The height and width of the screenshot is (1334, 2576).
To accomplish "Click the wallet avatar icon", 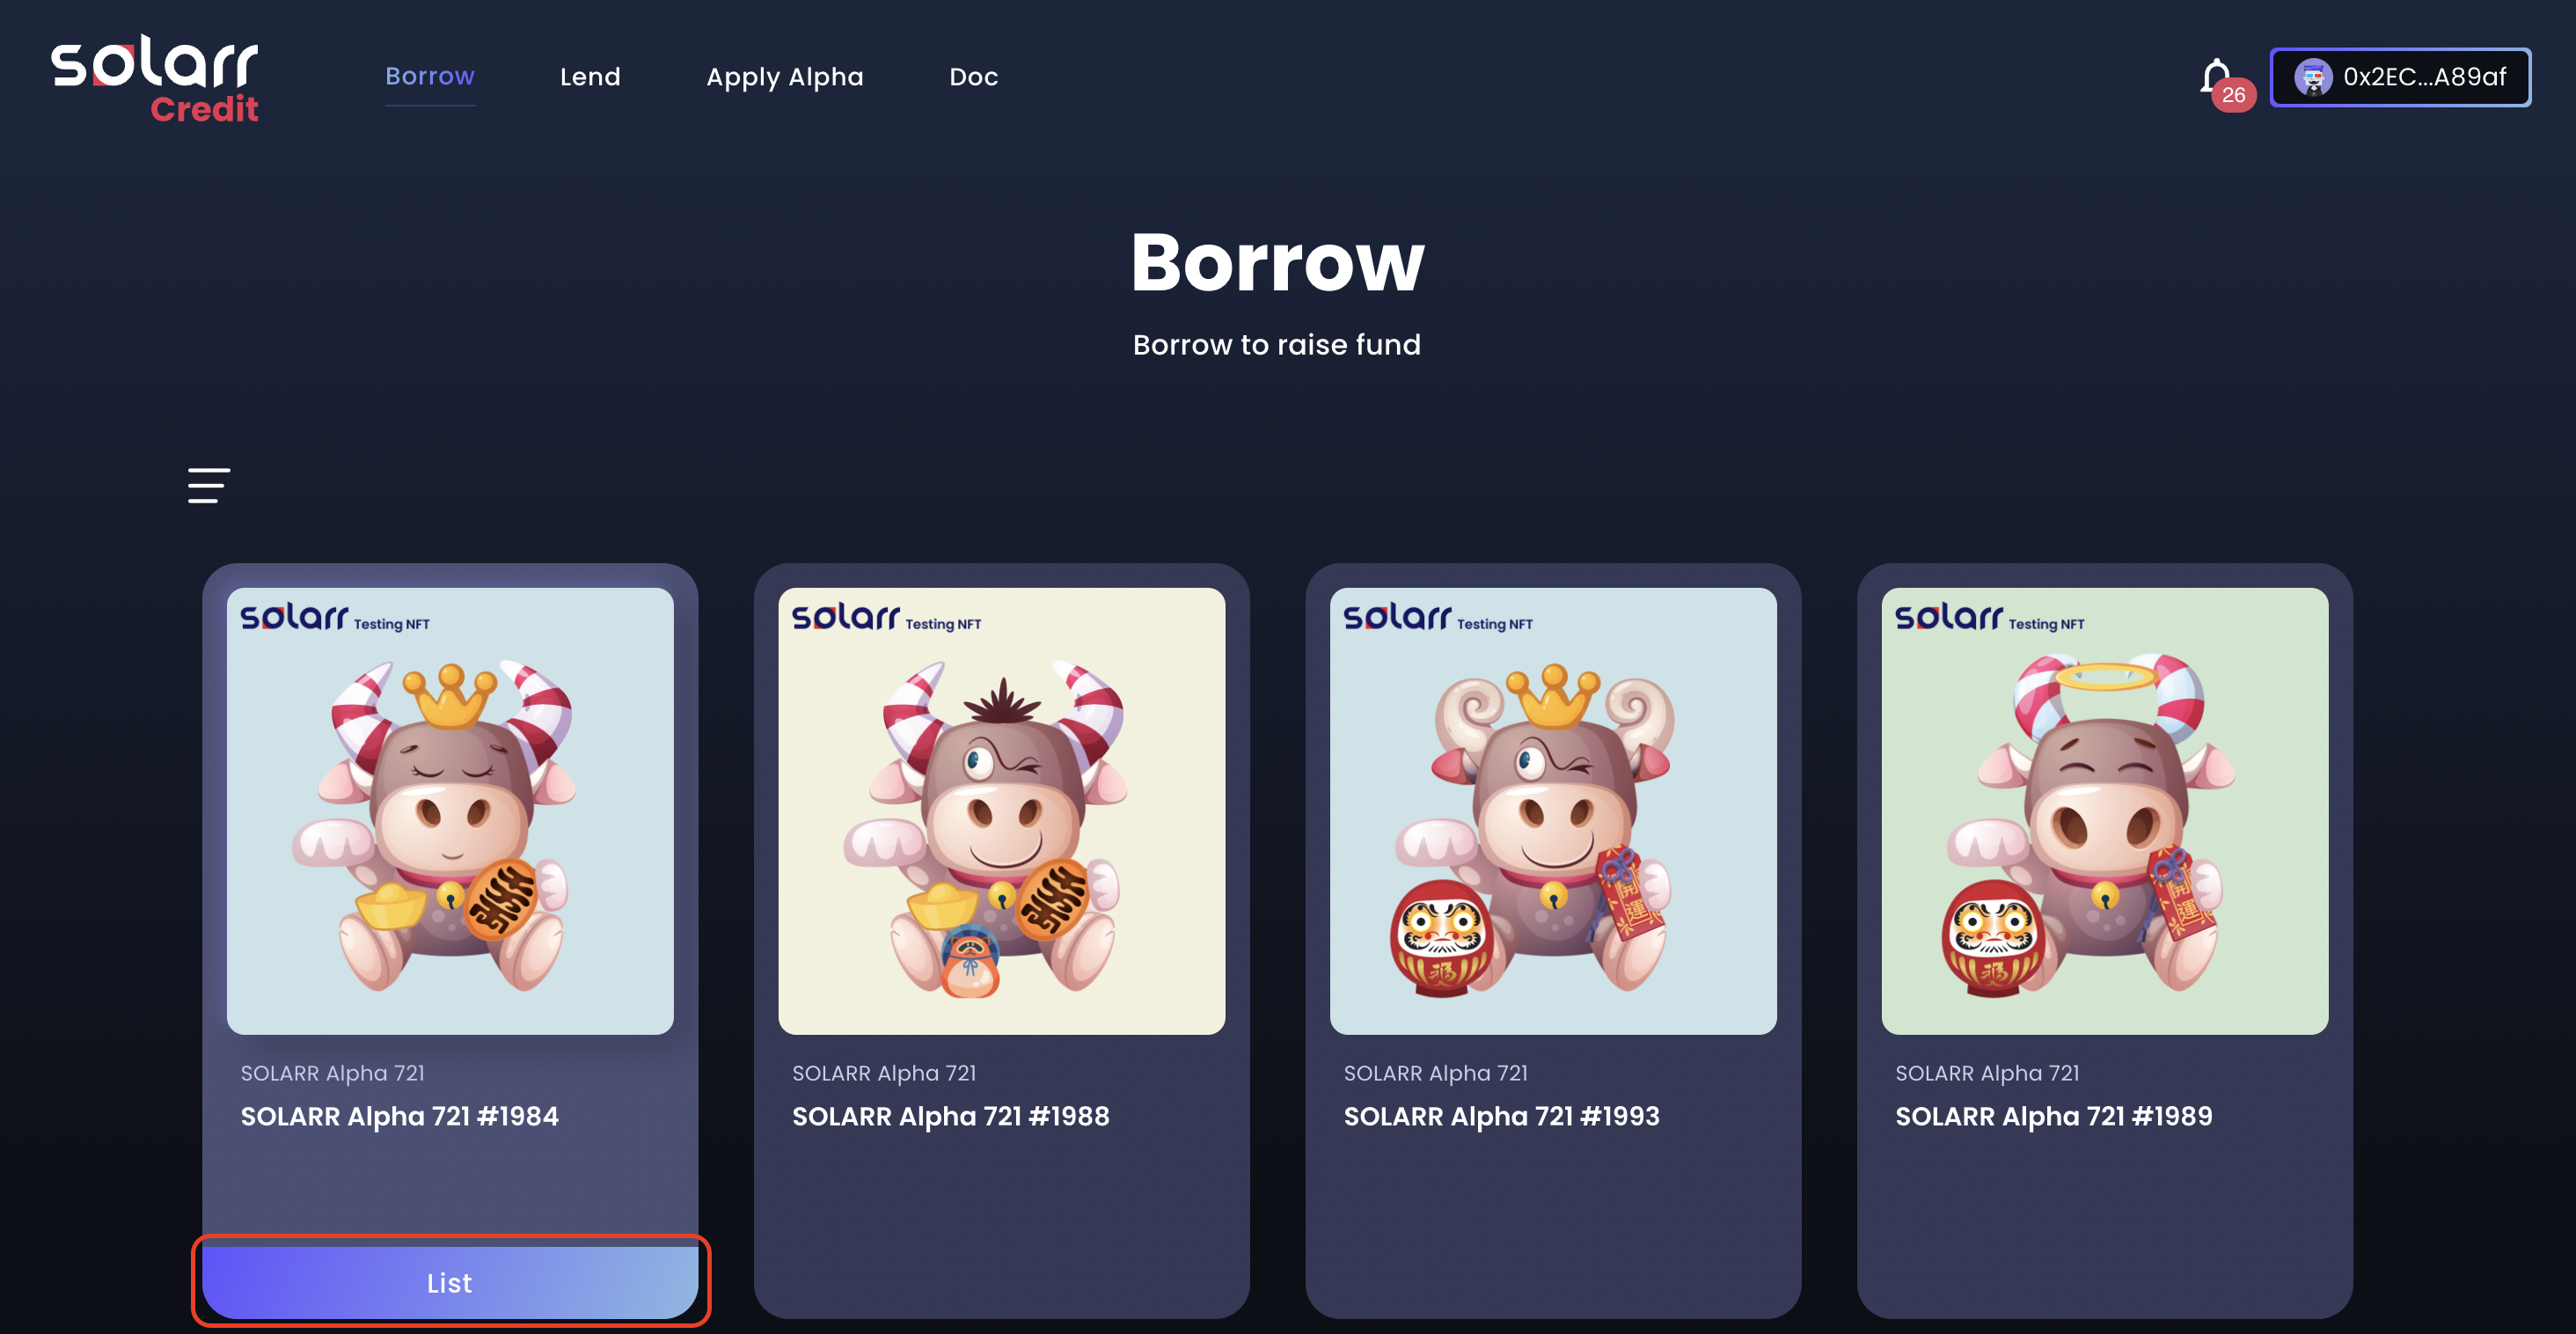I will (2313, 77).
